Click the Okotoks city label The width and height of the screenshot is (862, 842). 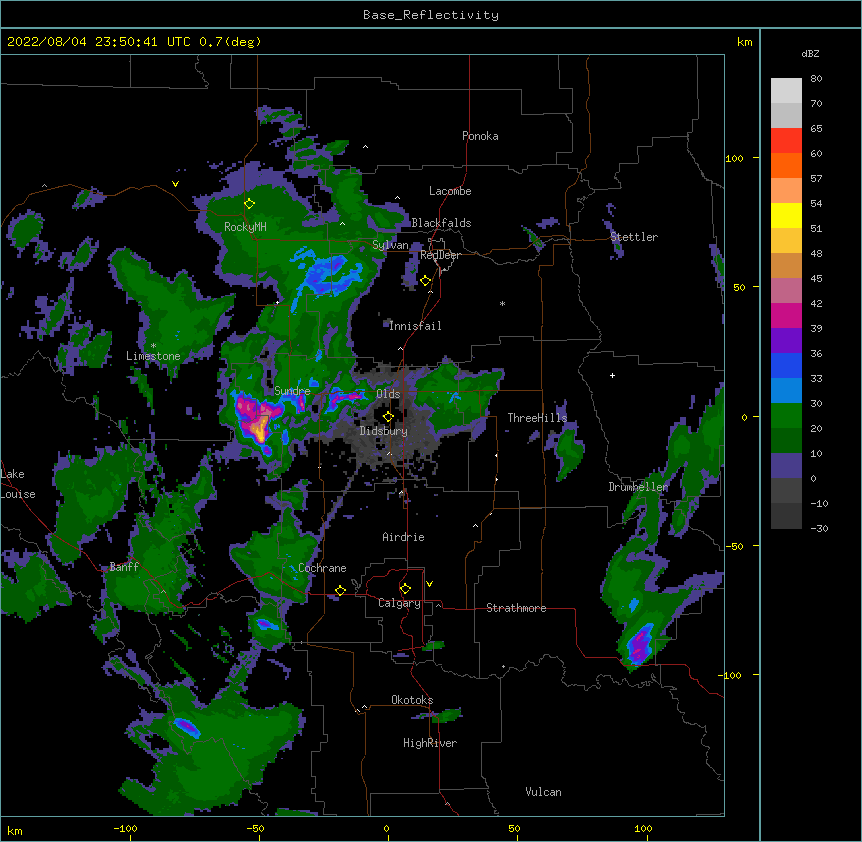coord(412,700)
